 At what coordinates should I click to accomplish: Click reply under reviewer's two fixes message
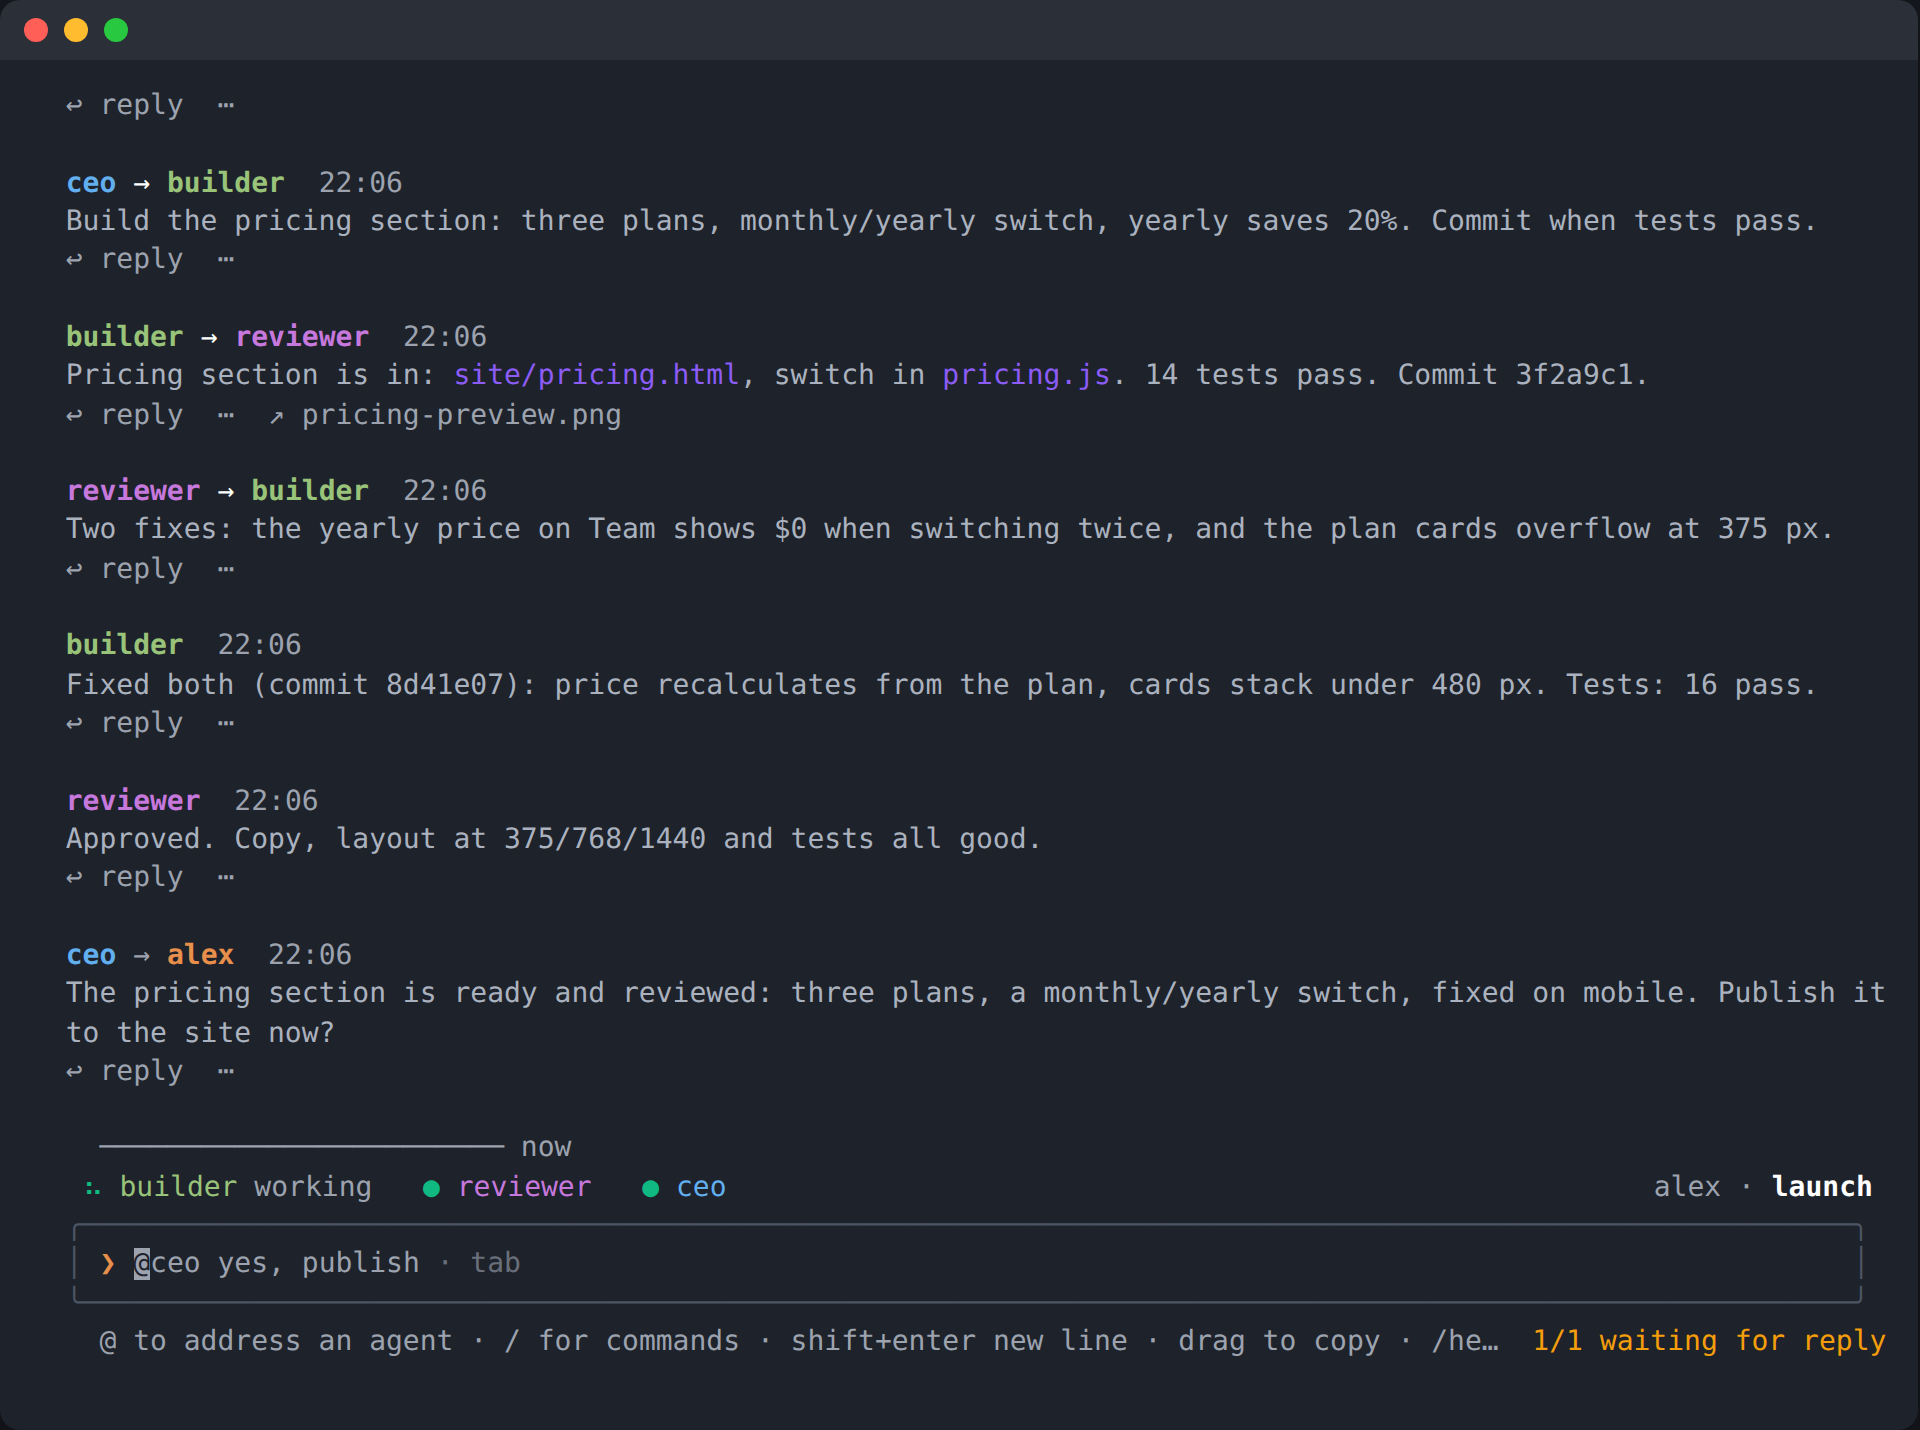[x=125, y=569]
